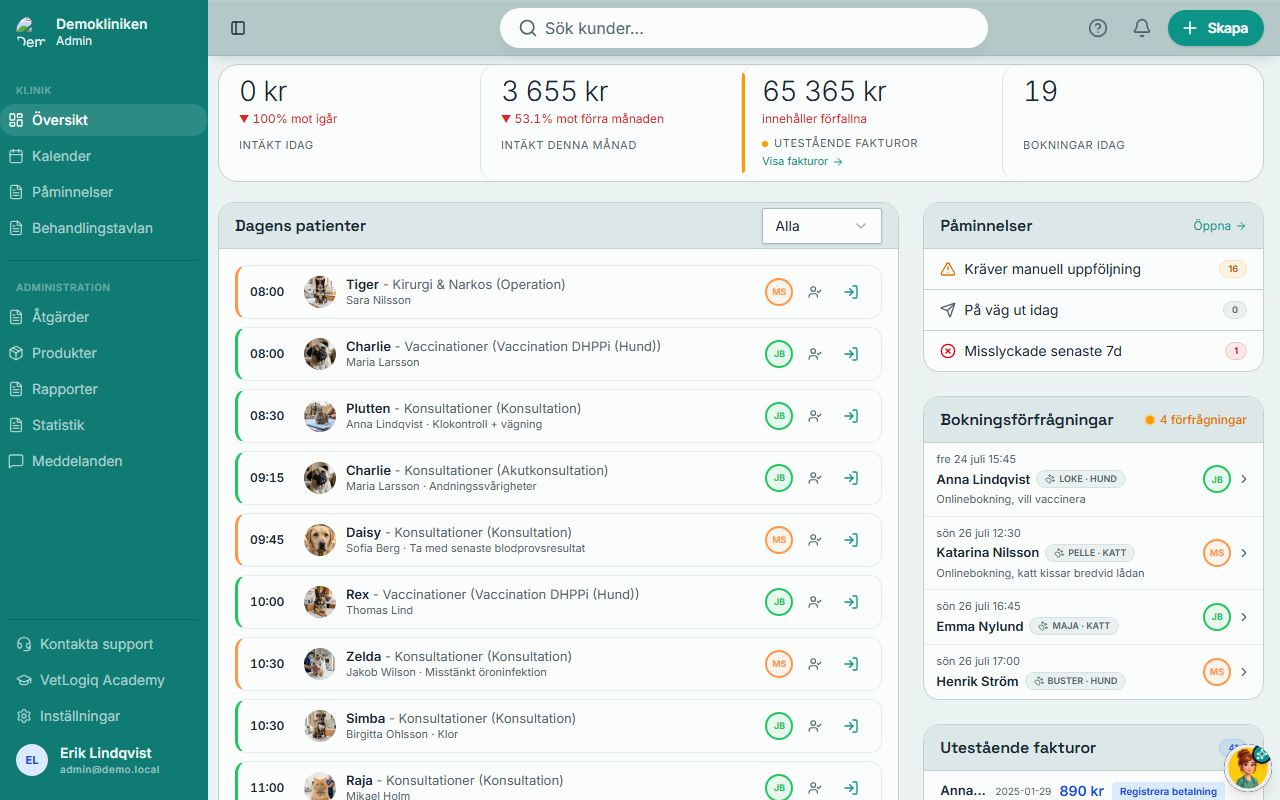1280x800 pixels.
Task: Open Erik Lindqvist user profile
Action: [104, 760]
